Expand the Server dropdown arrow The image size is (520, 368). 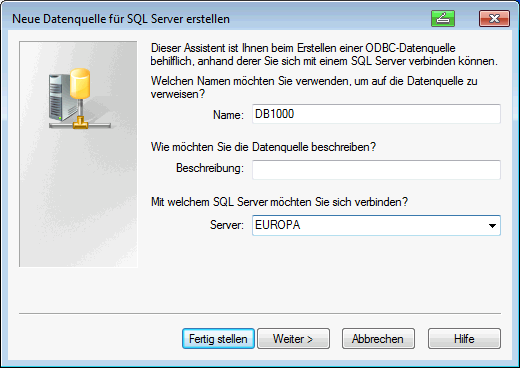click(492, 226)
